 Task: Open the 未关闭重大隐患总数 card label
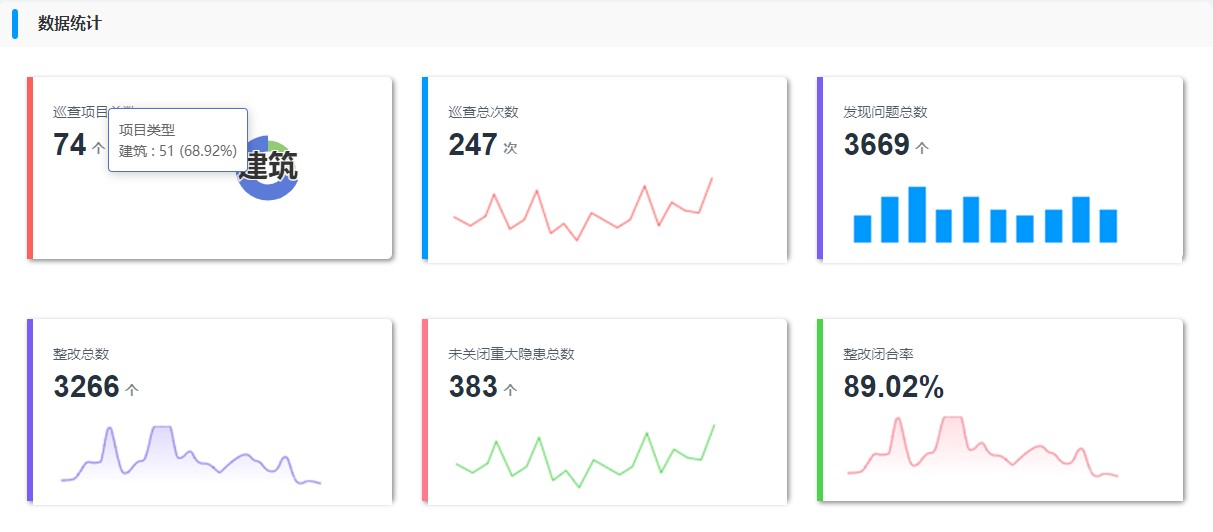tap(511, 354)
